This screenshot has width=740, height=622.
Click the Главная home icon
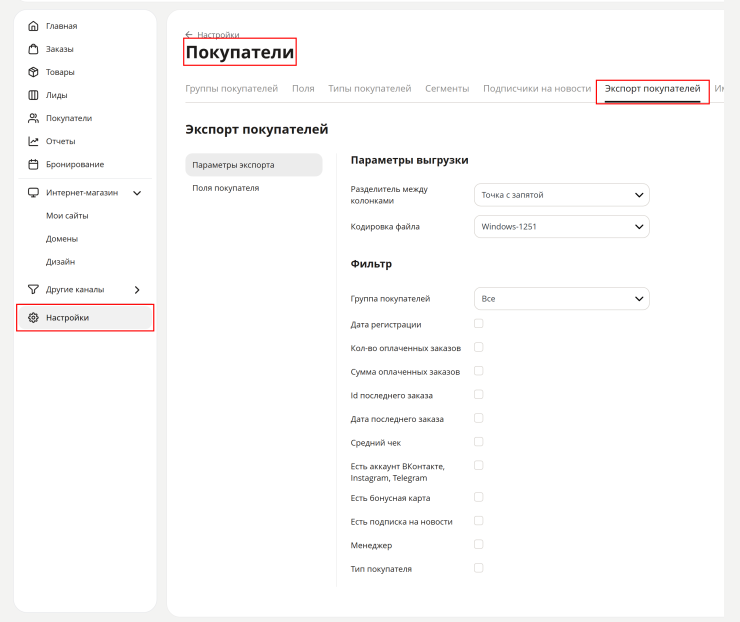(33, 26)
